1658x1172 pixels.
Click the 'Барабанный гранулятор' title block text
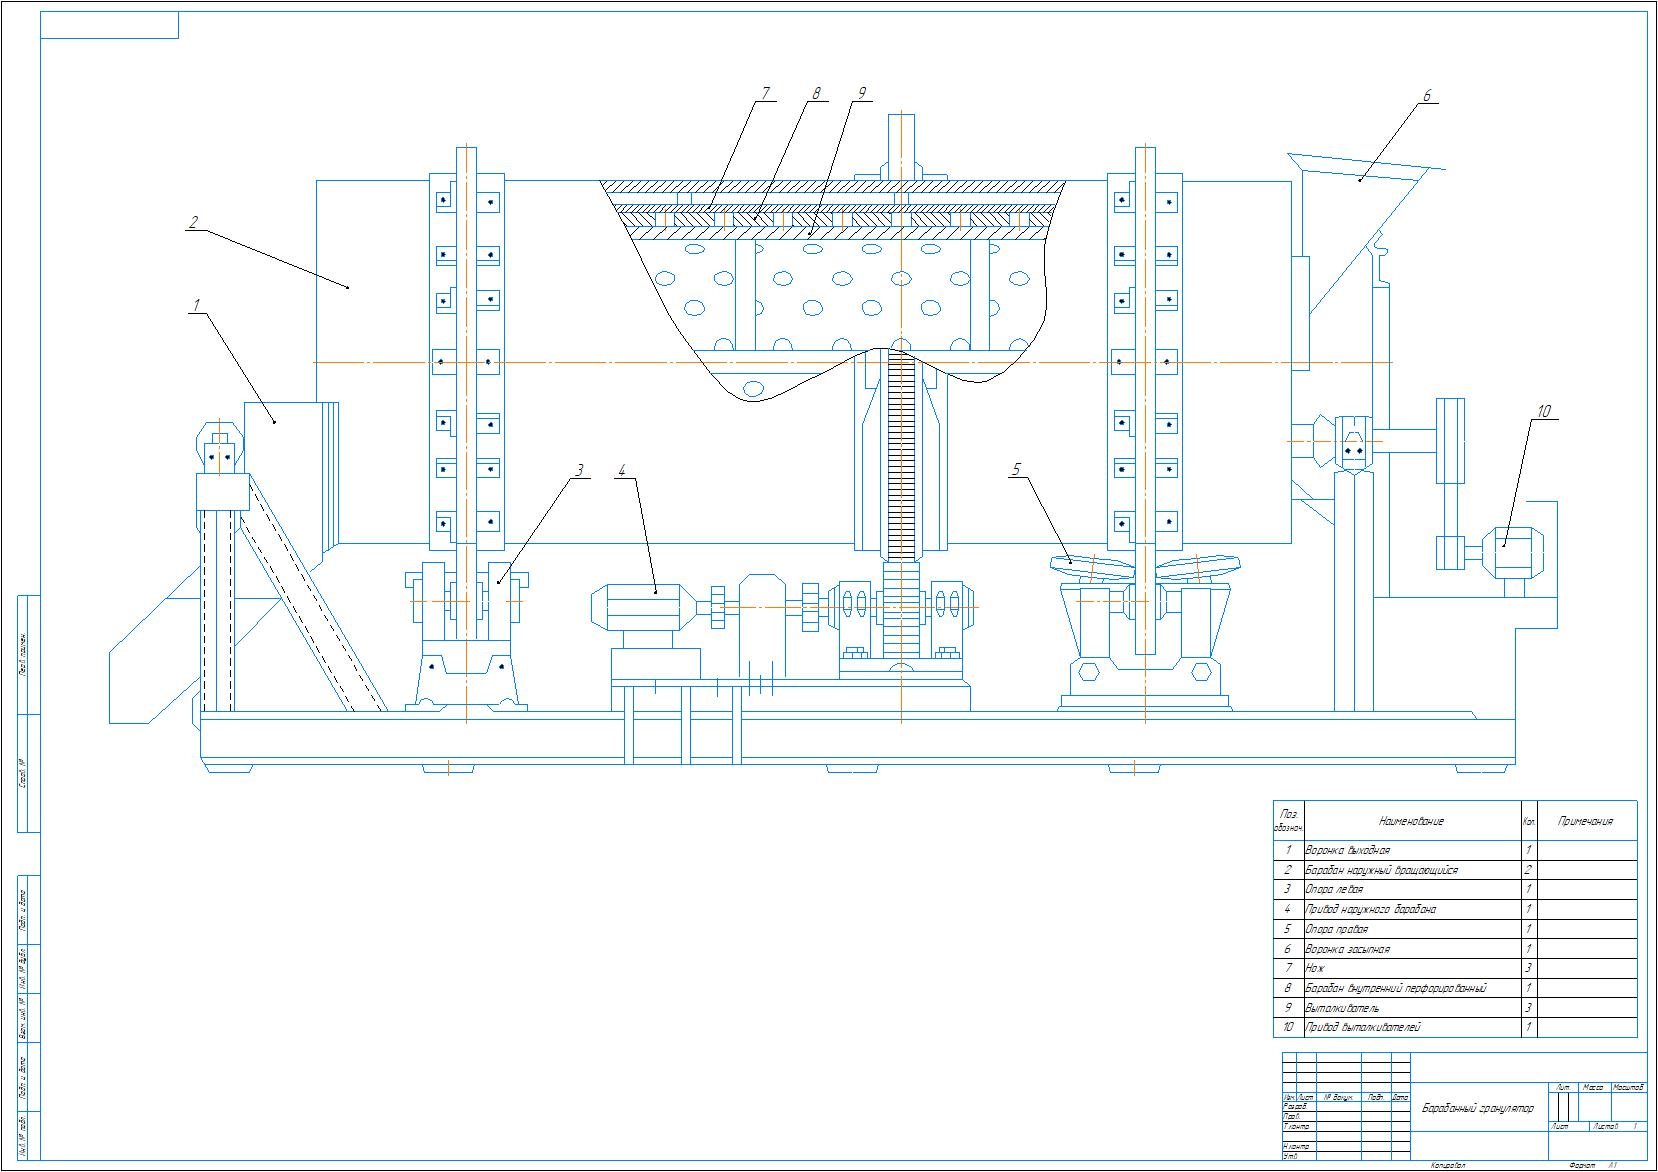coord(1477,1108)
